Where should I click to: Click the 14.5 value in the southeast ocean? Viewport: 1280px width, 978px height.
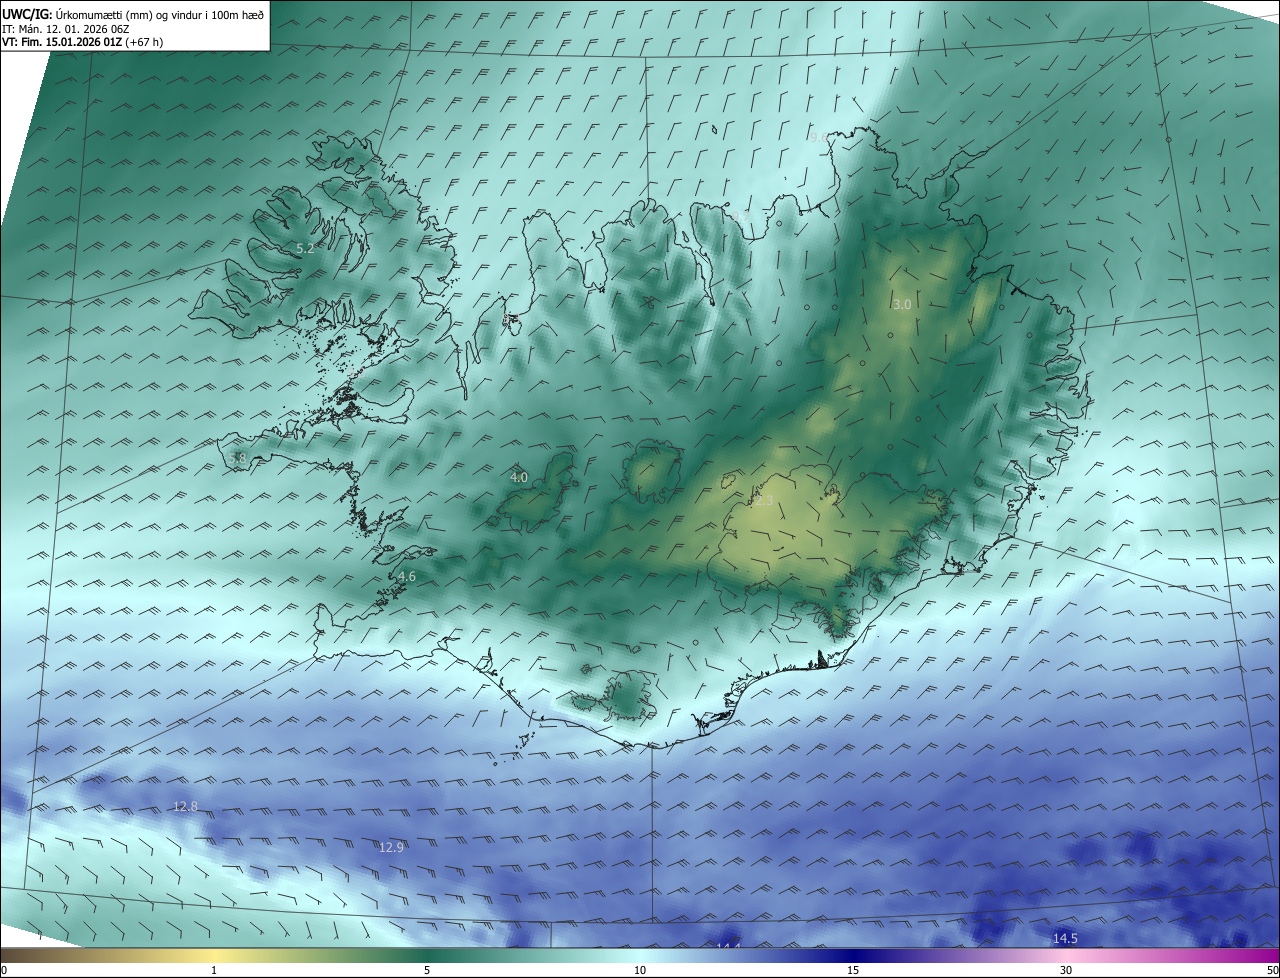1065,938
